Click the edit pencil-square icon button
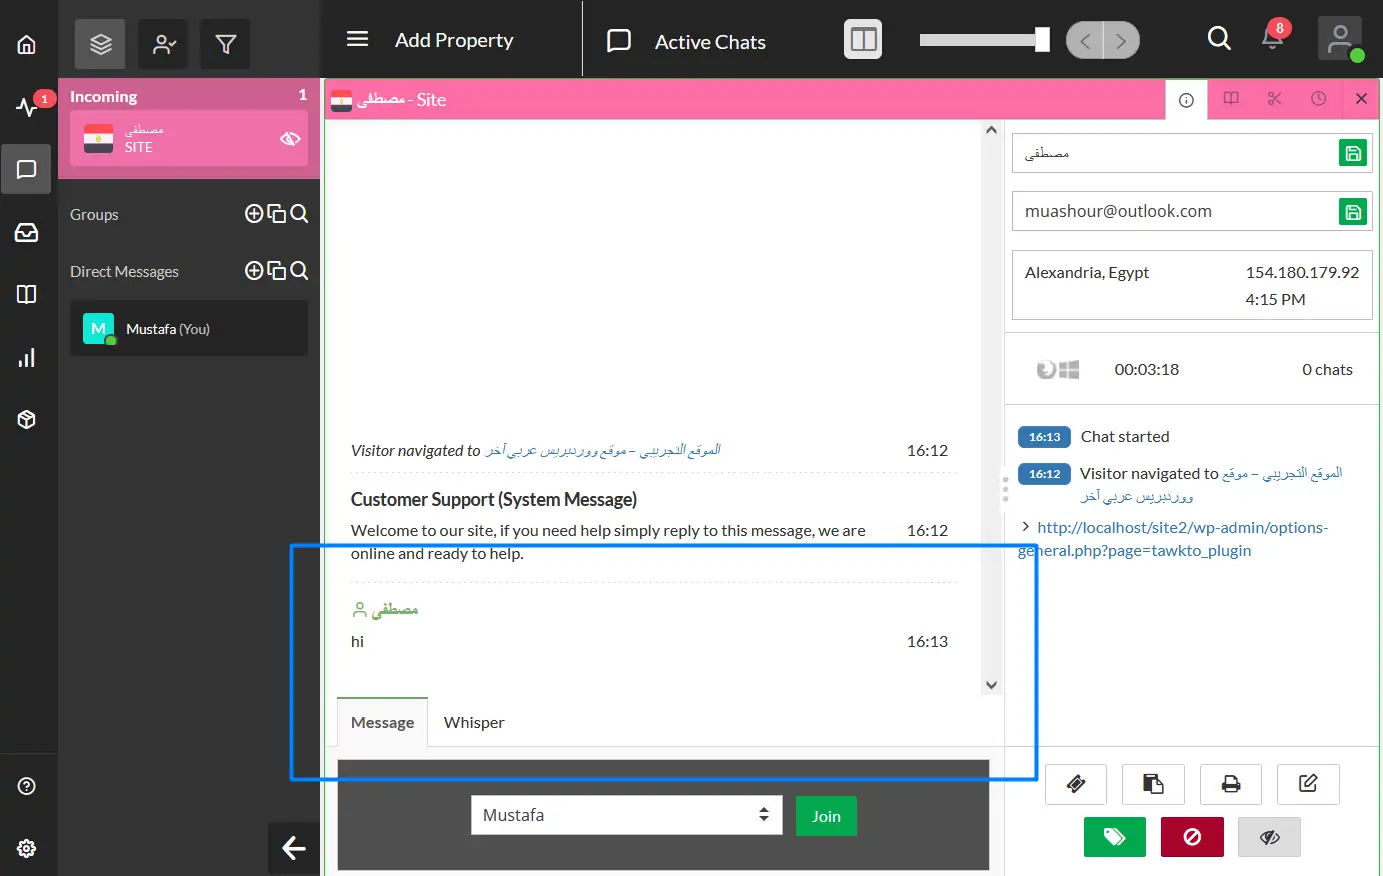The image size is (1383, 876). pos(1308,784)
